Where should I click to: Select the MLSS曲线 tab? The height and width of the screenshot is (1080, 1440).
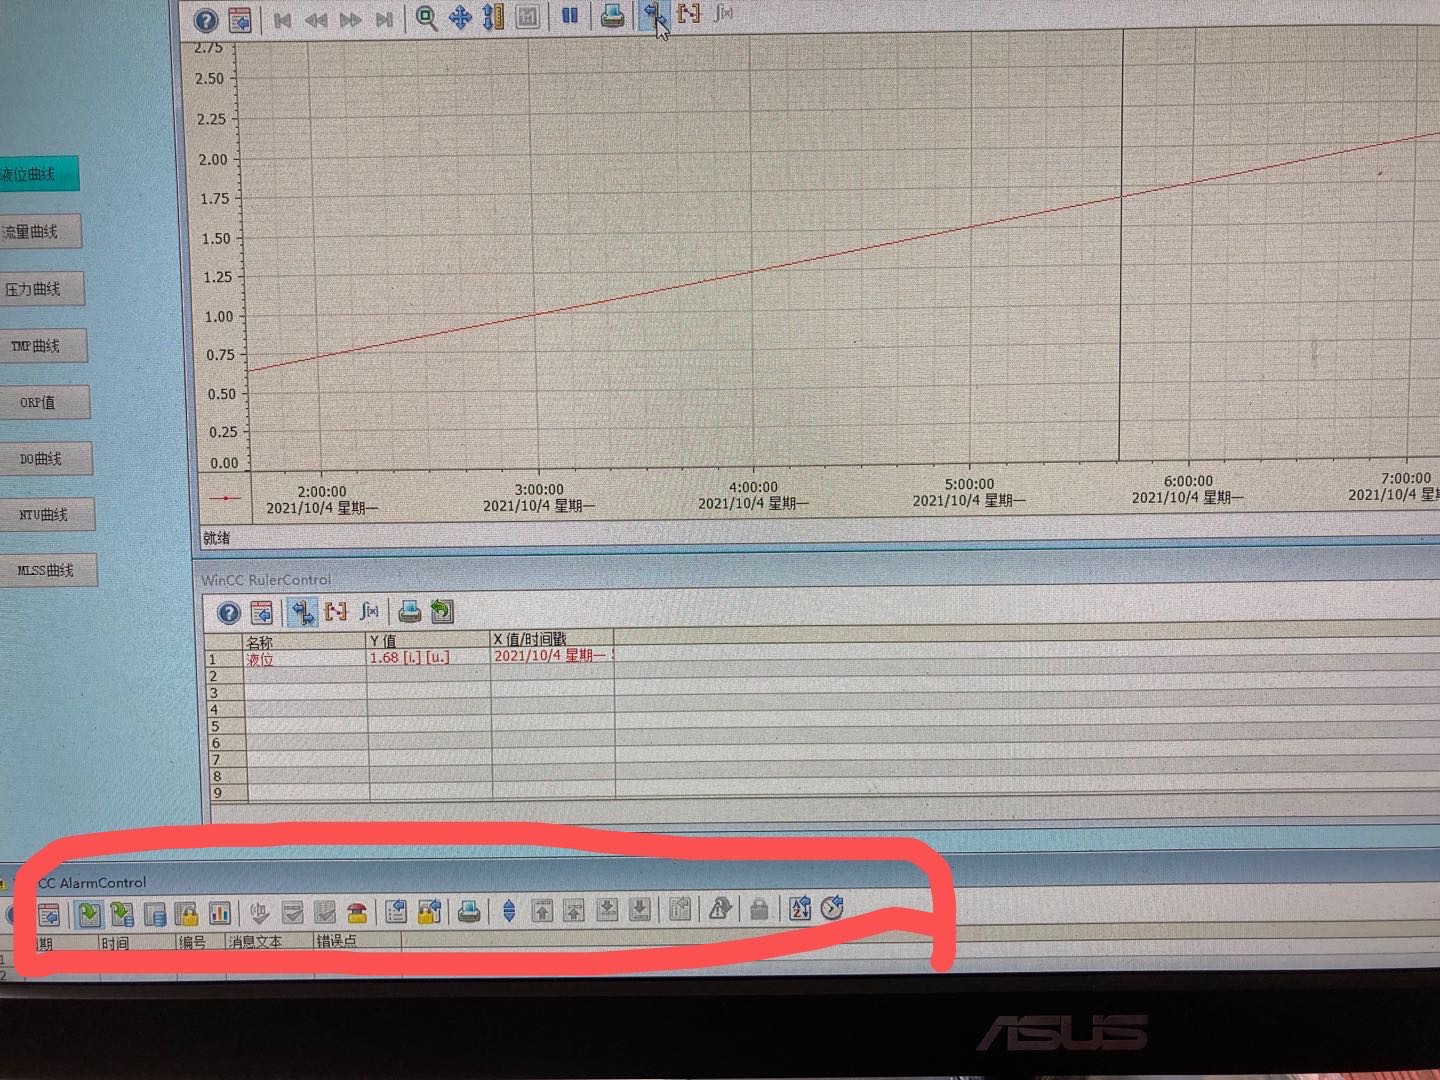48,570
